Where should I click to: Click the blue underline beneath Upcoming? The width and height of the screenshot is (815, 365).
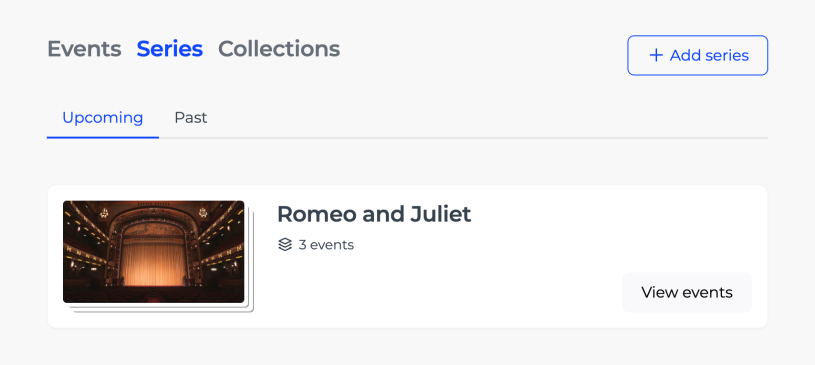pyautogui.click(x=102, y=138)
